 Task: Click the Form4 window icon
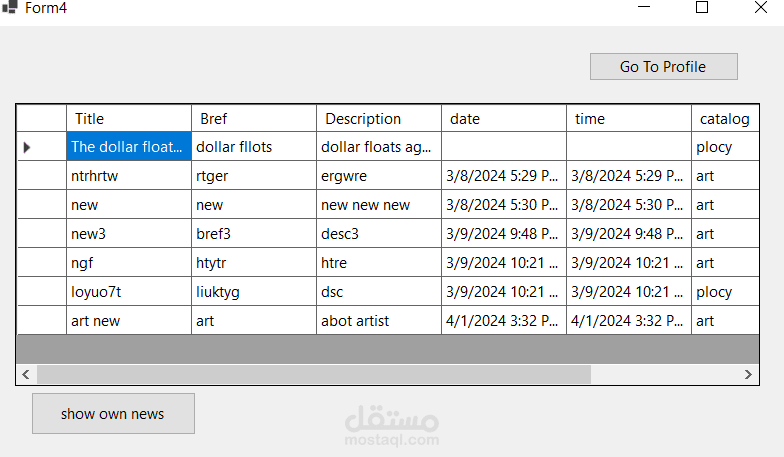click(x=10, y=8)
